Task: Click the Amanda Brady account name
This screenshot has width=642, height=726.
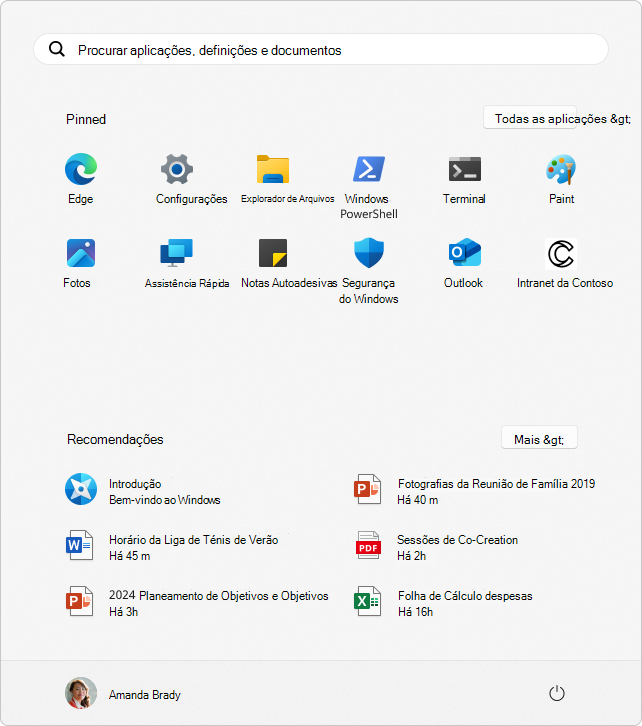Action: 145,695
